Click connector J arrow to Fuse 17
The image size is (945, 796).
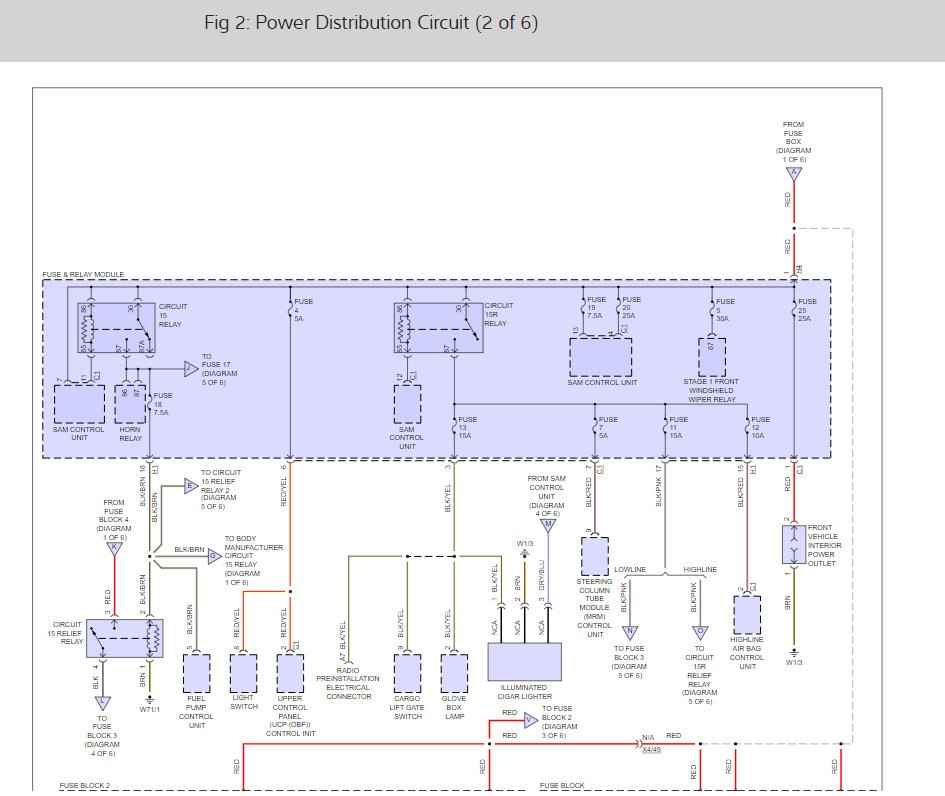click(x=191, y=367)
